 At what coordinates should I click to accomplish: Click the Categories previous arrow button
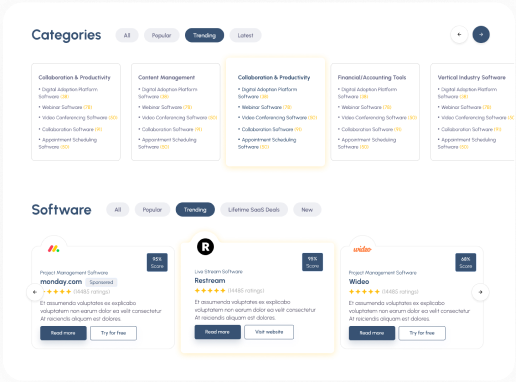point(459,34)
